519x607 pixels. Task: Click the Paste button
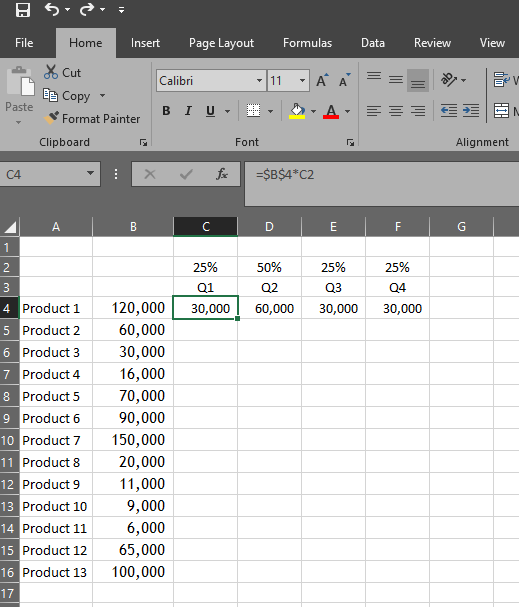19,95
